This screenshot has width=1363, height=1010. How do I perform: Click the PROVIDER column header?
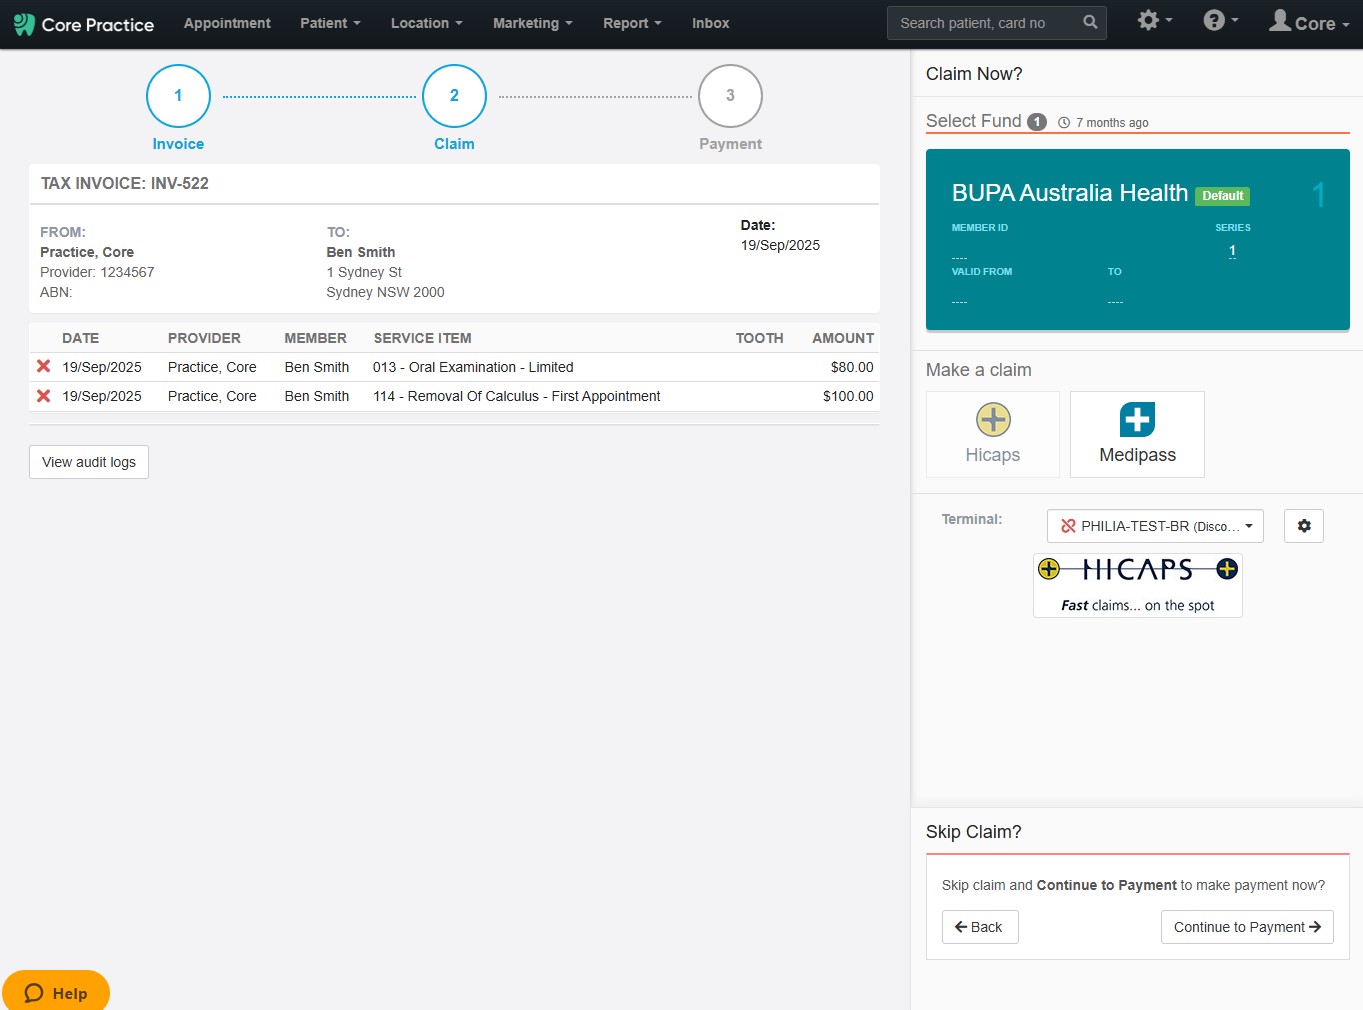(x=204, y=338)
